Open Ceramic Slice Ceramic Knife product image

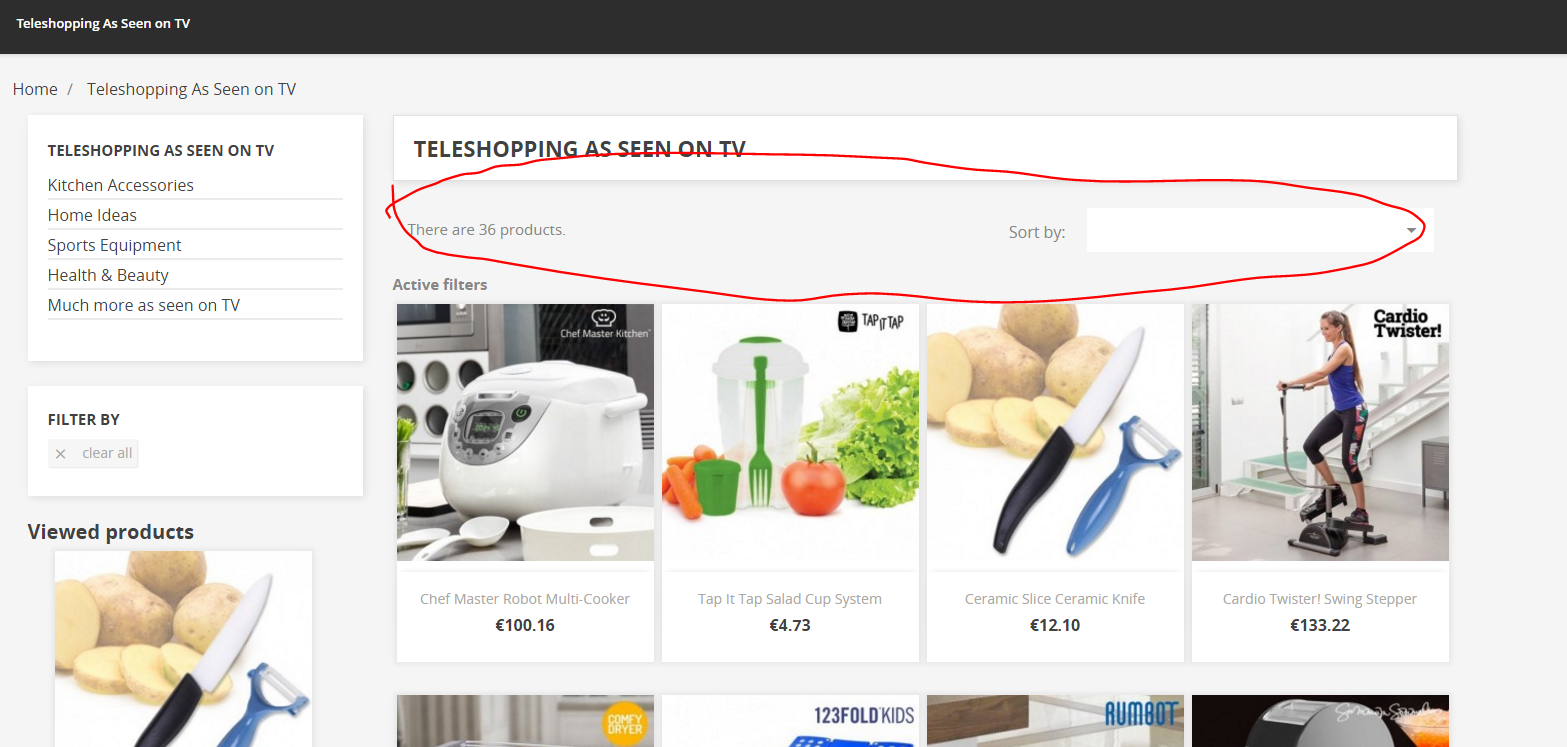(1055, 433)
